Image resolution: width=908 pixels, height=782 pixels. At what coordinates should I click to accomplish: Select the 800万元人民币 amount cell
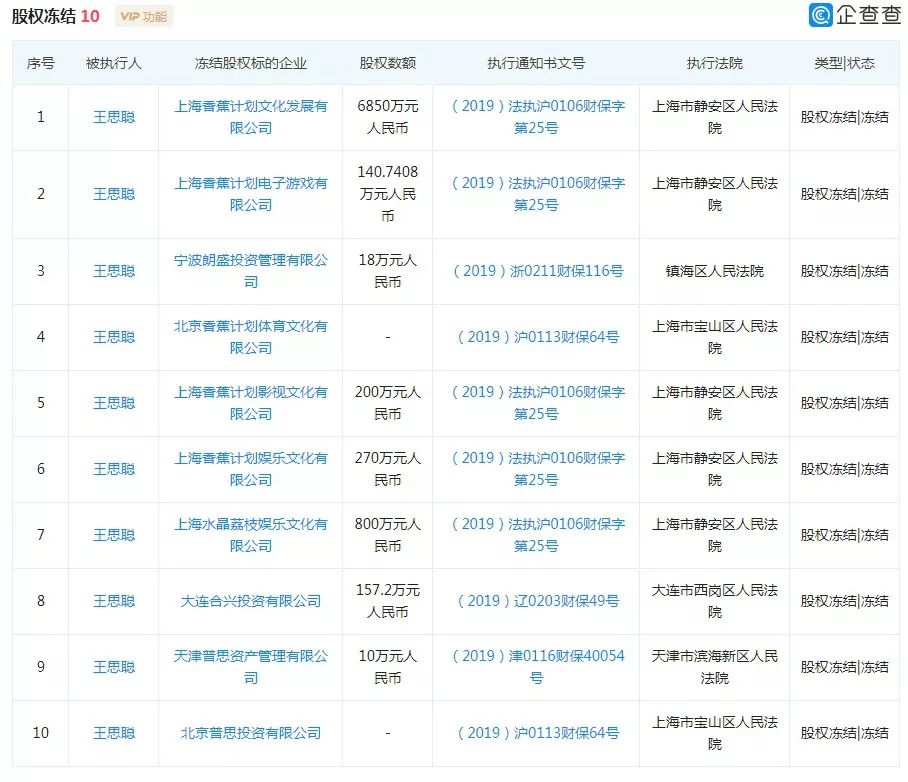tap(387, 535)
